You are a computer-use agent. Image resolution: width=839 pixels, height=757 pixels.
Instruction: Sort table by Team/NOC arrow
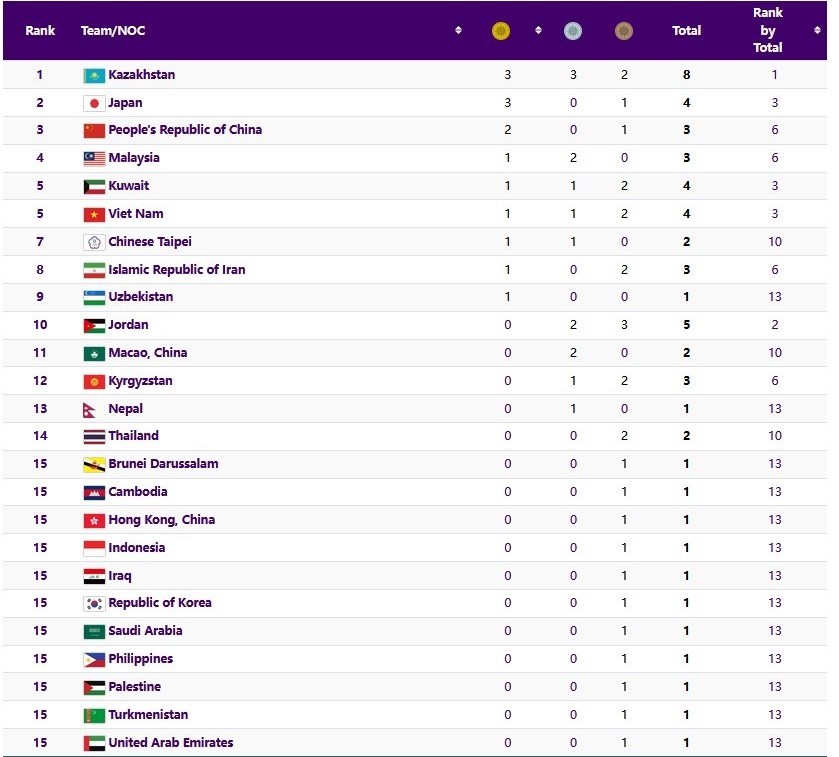coord(458,31)
